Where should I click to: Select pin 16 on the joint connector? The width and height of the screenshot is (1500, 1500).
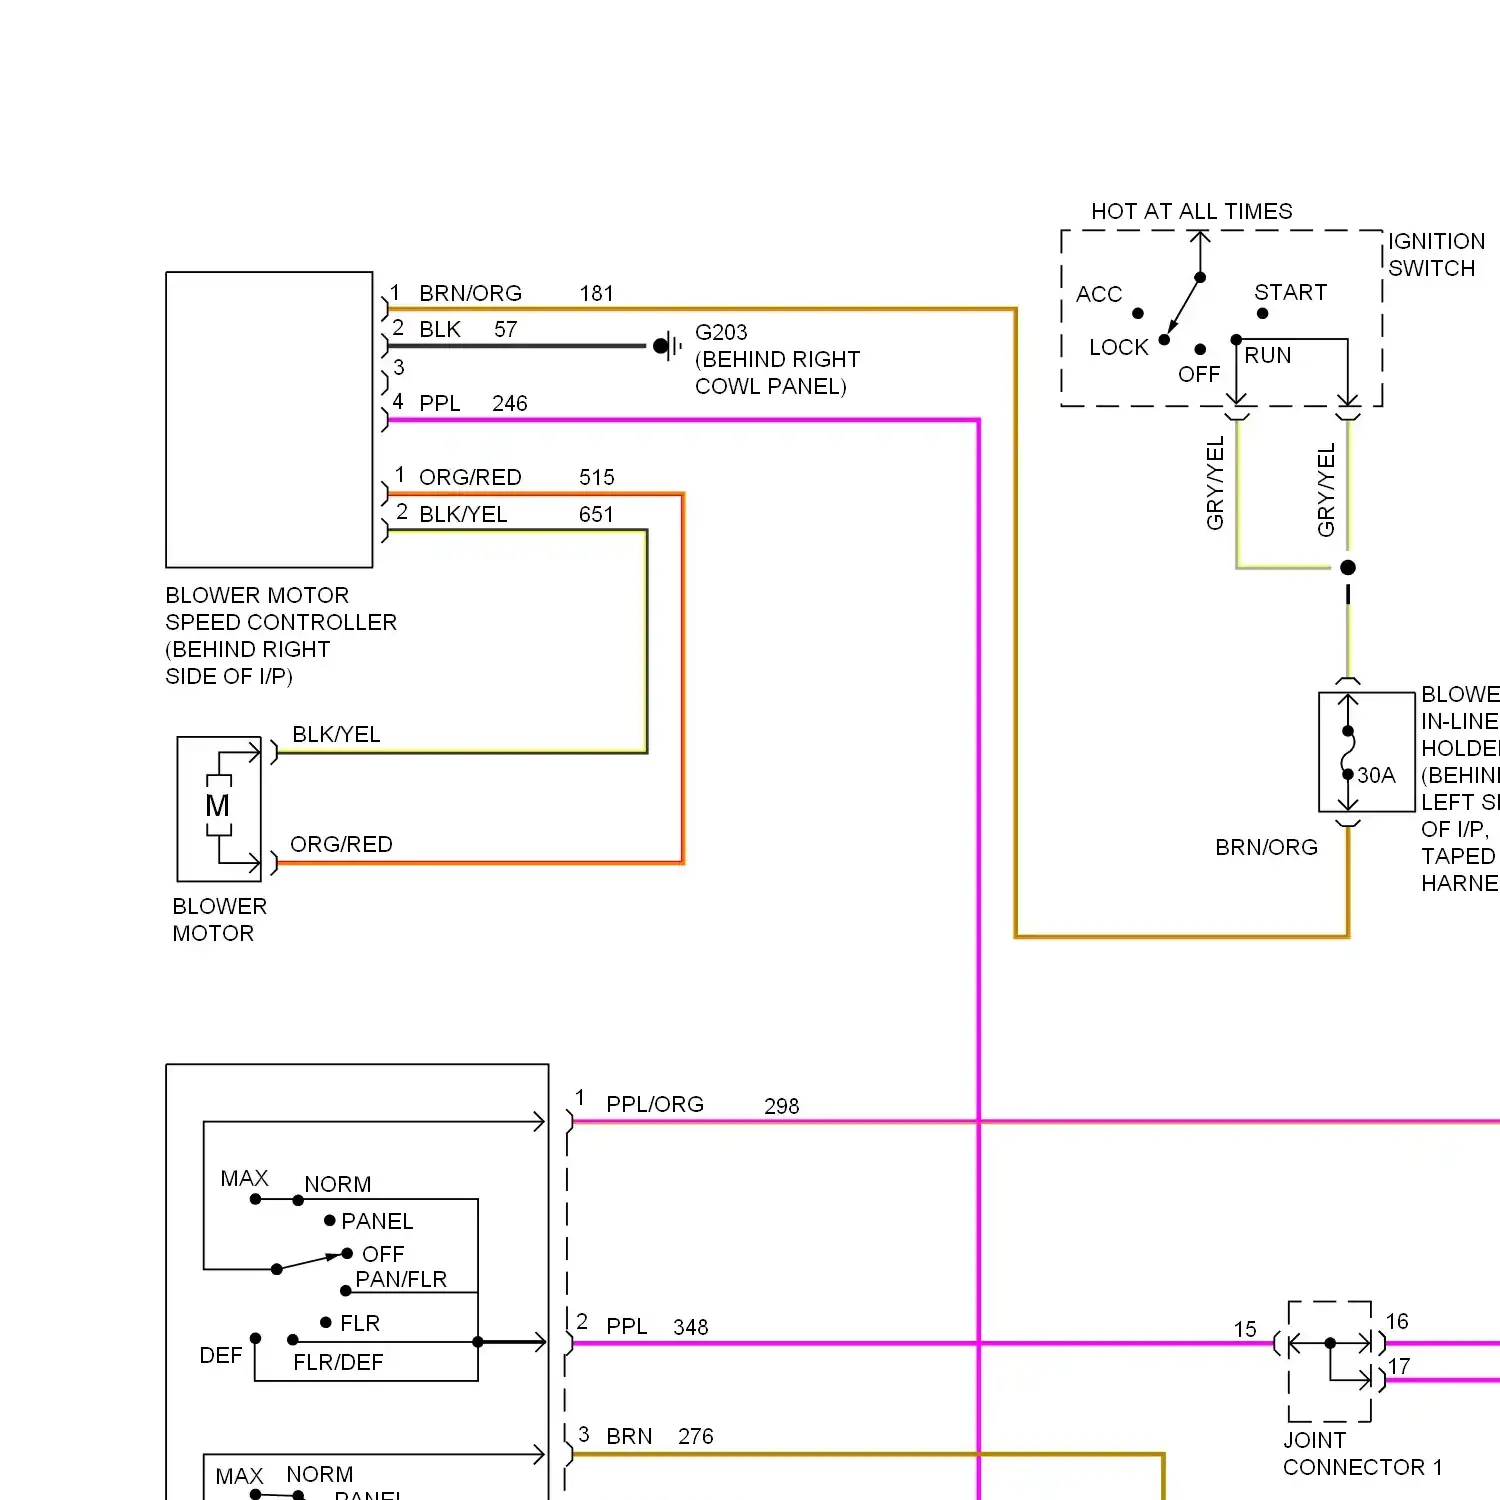(1397, 1321)
